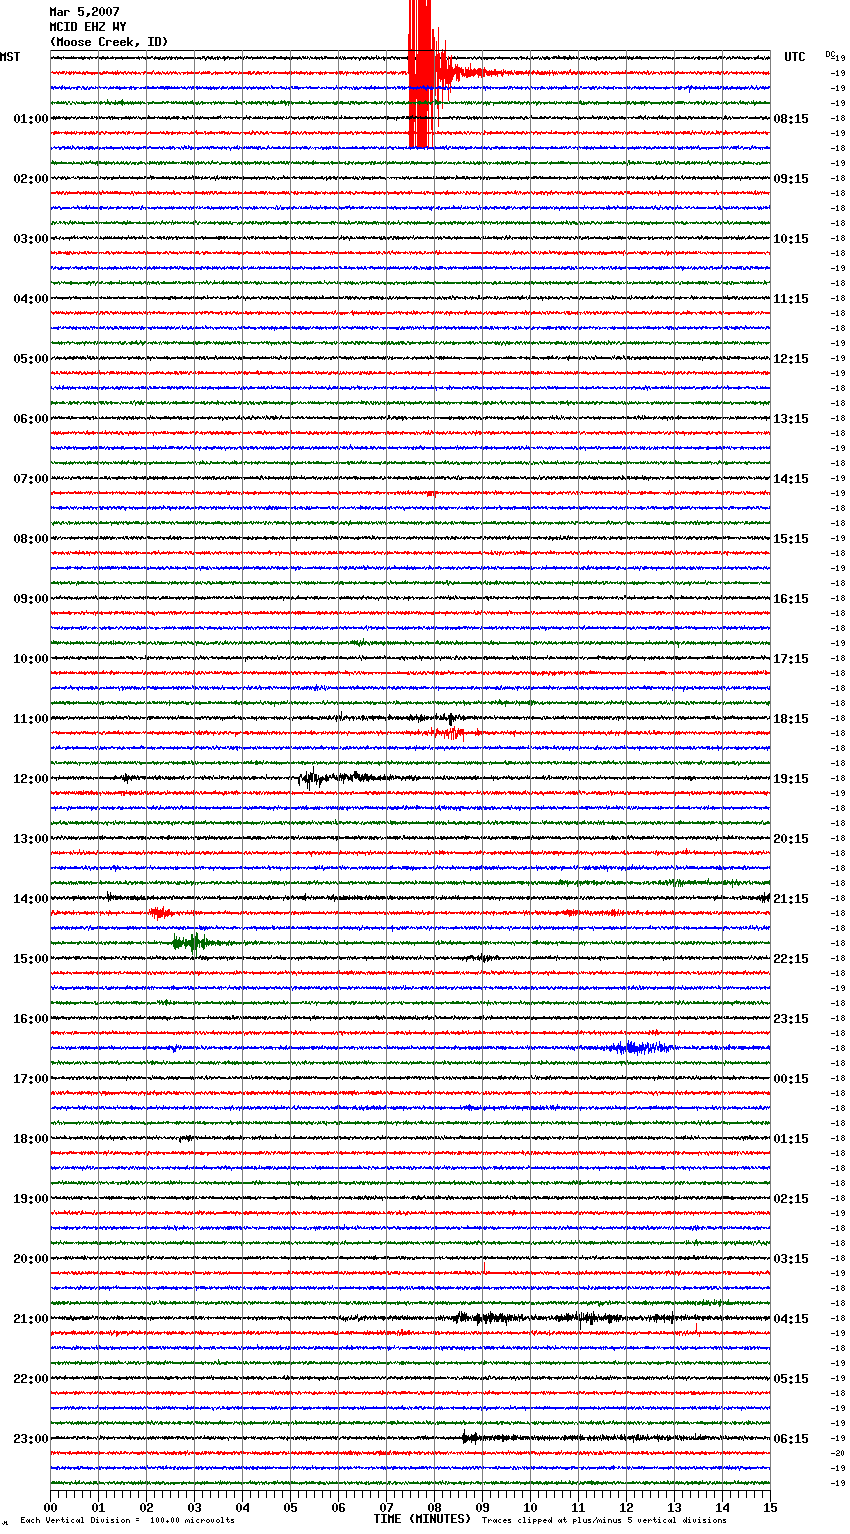Click the "04:00" MST hour label
Image resolution: width=850 pixels, height=1534 pixels.
(31, 299)
